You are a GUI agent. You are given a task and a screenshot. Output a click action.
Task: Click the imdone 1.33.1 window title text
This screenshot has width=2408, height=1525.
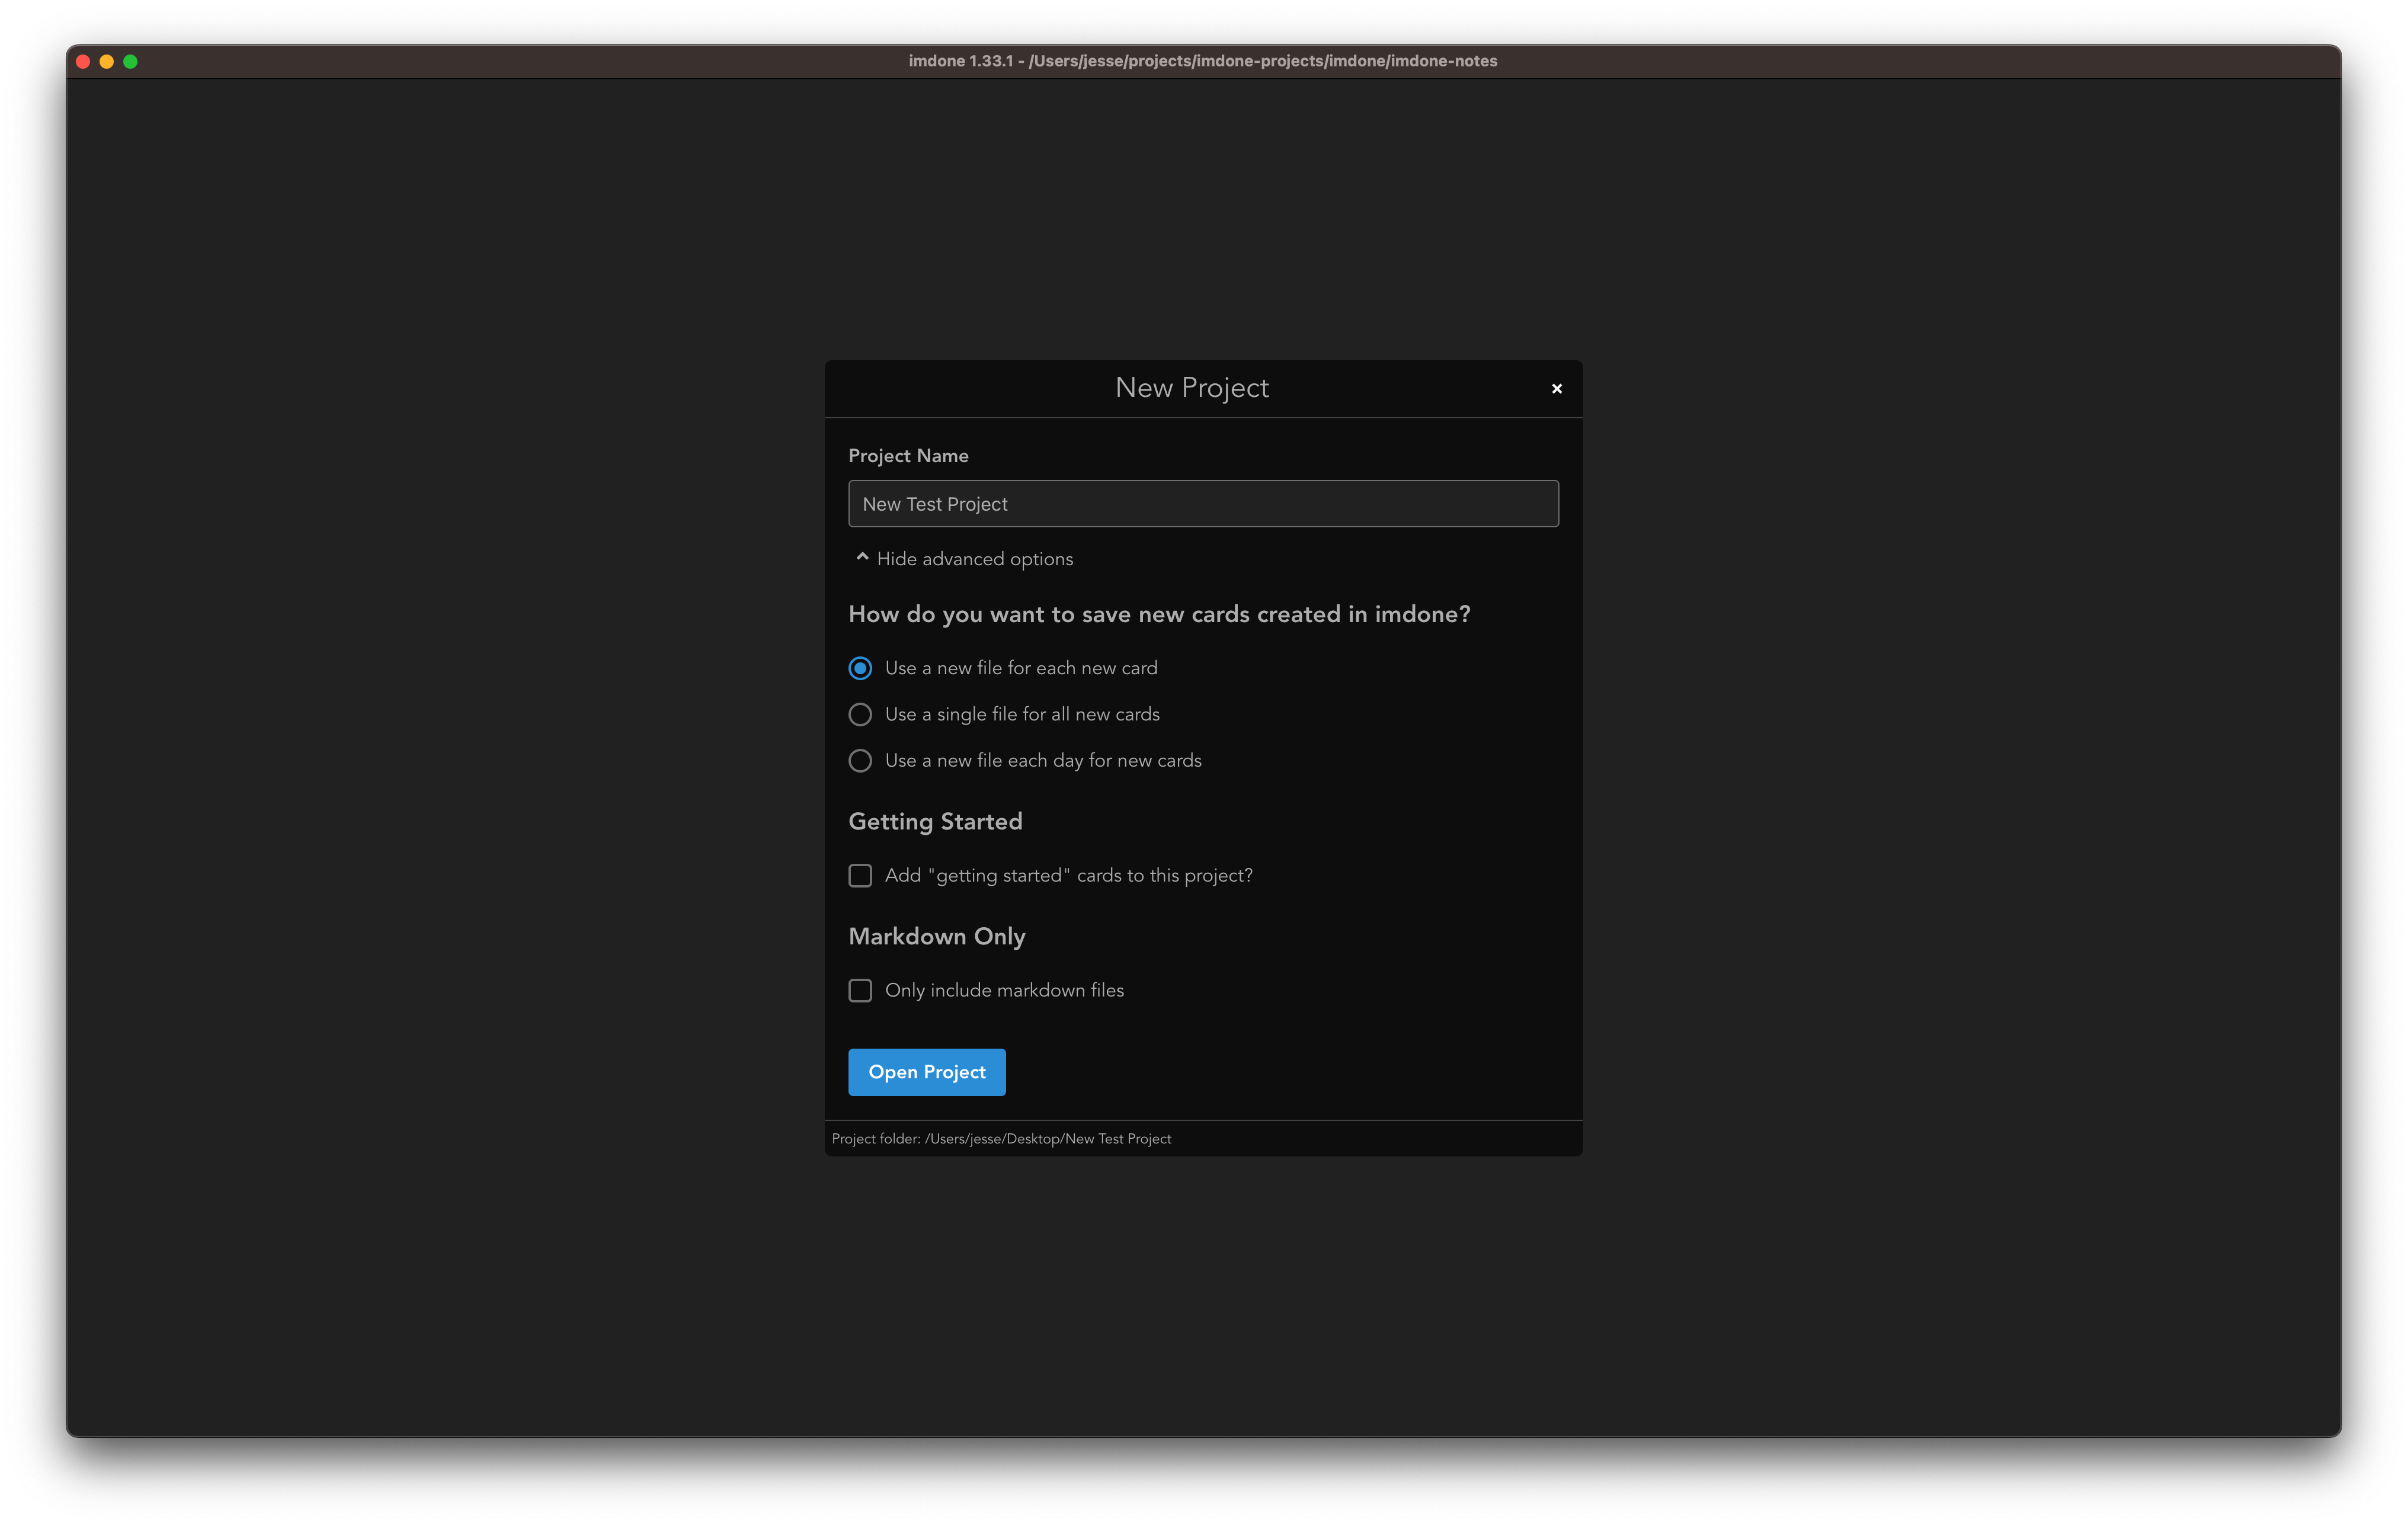coord(1202,61)
